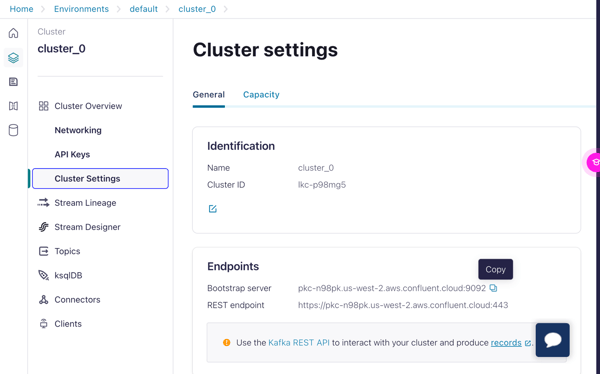Open Stream Lineage page
Viewport: 600px width, 374px height.
pyautogui.click(x=85, y=203)
